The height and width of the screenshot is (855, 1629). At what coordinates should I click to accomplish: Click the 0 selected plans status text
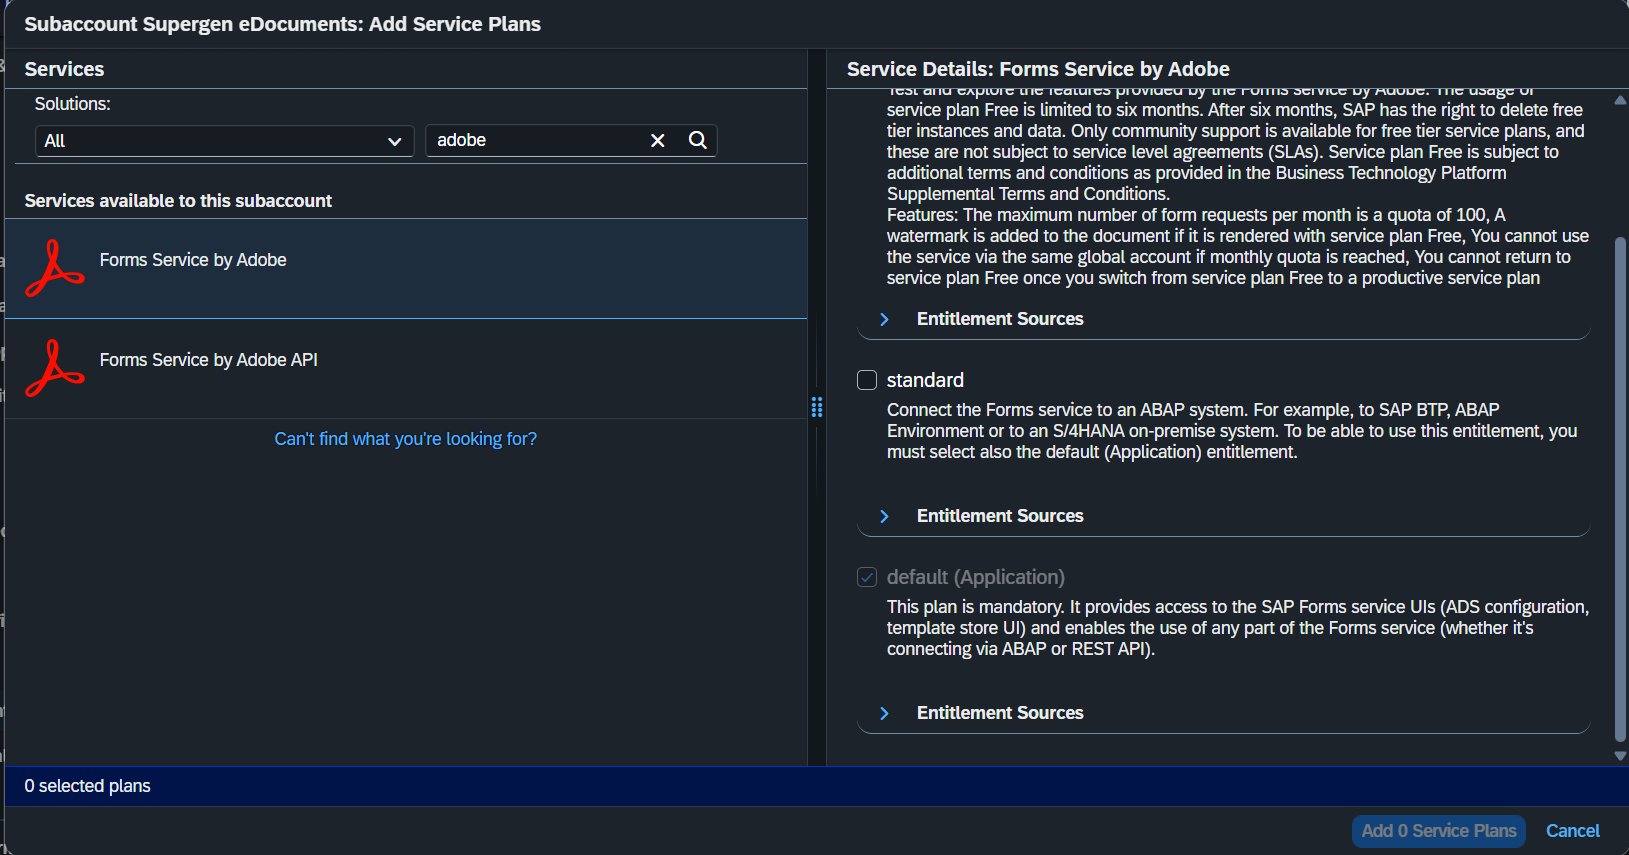[87, 786]
